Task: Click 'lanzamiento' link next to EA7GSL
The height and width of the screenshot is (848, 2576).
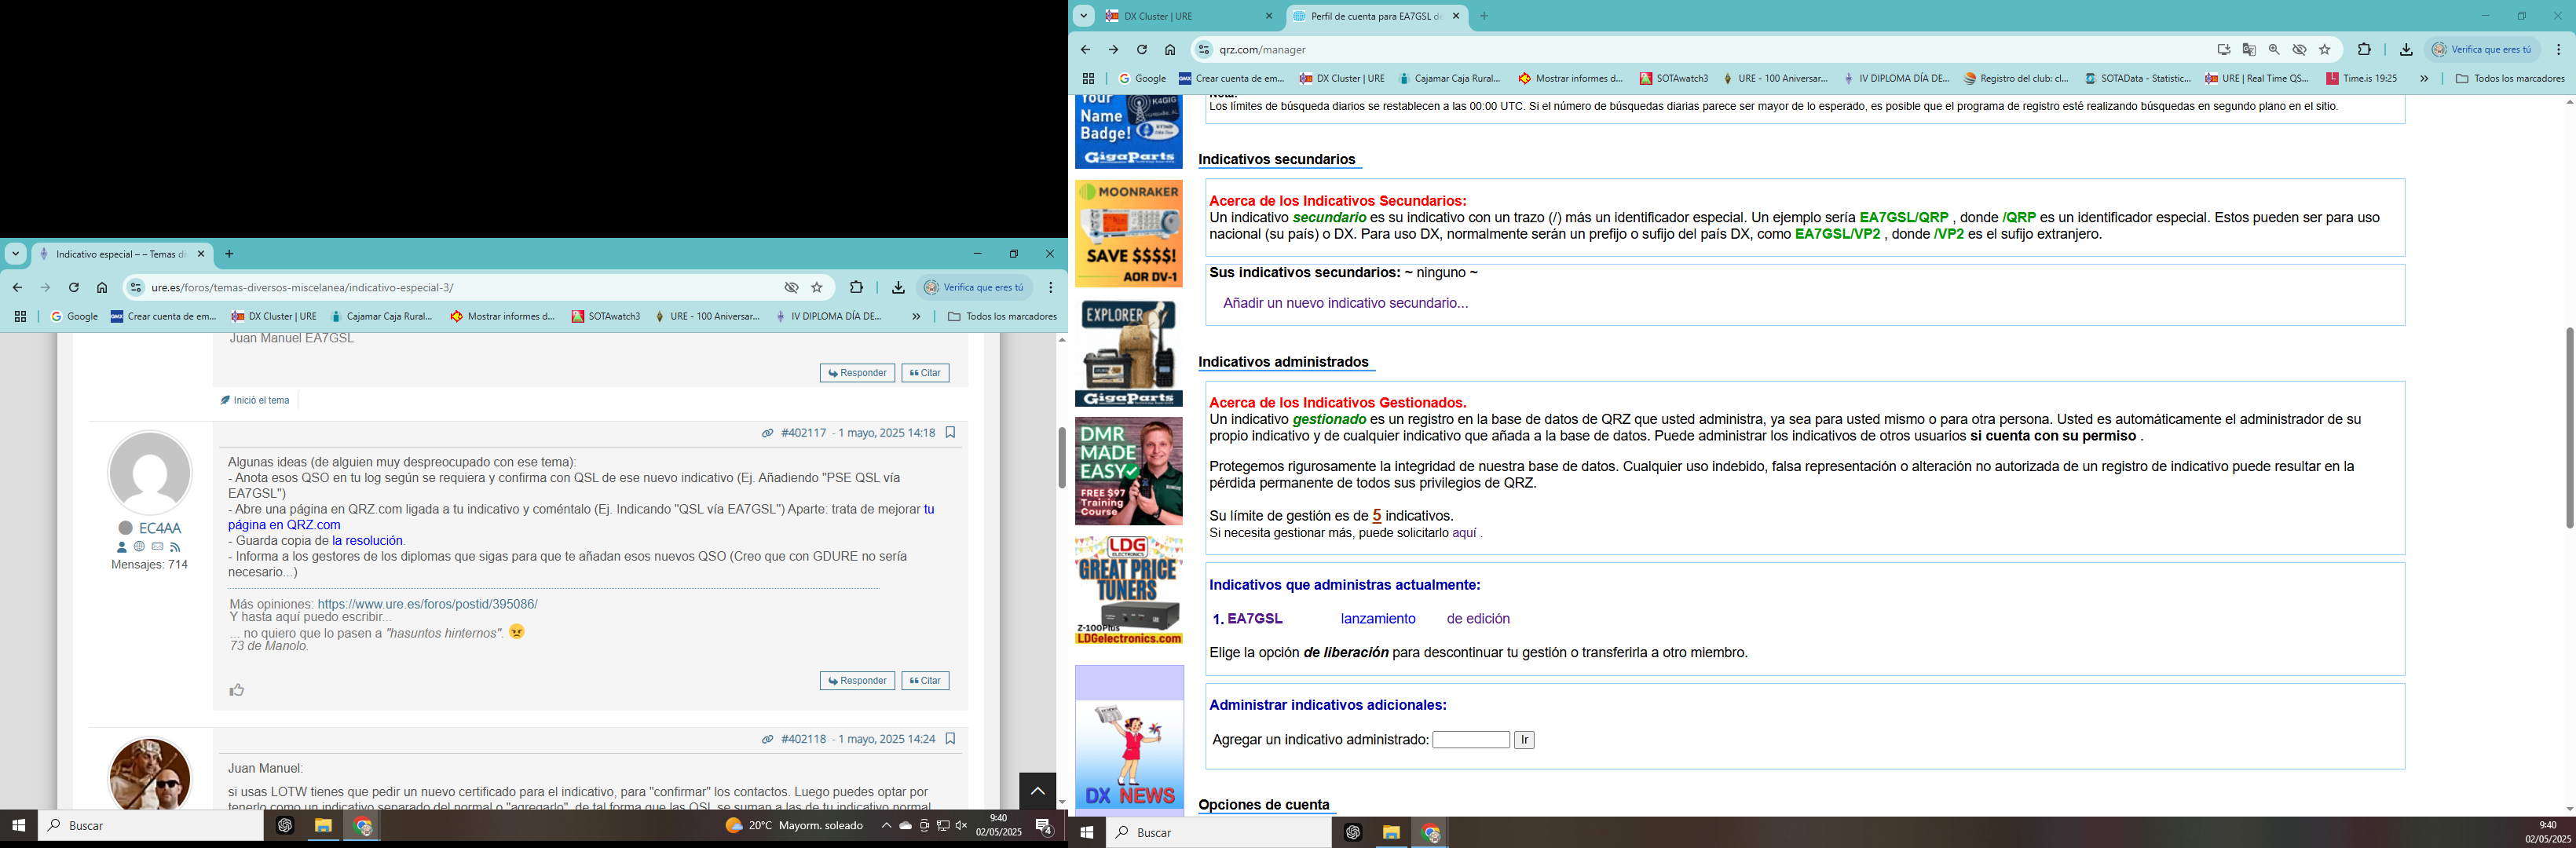Action: click(x=1378, y=619)
